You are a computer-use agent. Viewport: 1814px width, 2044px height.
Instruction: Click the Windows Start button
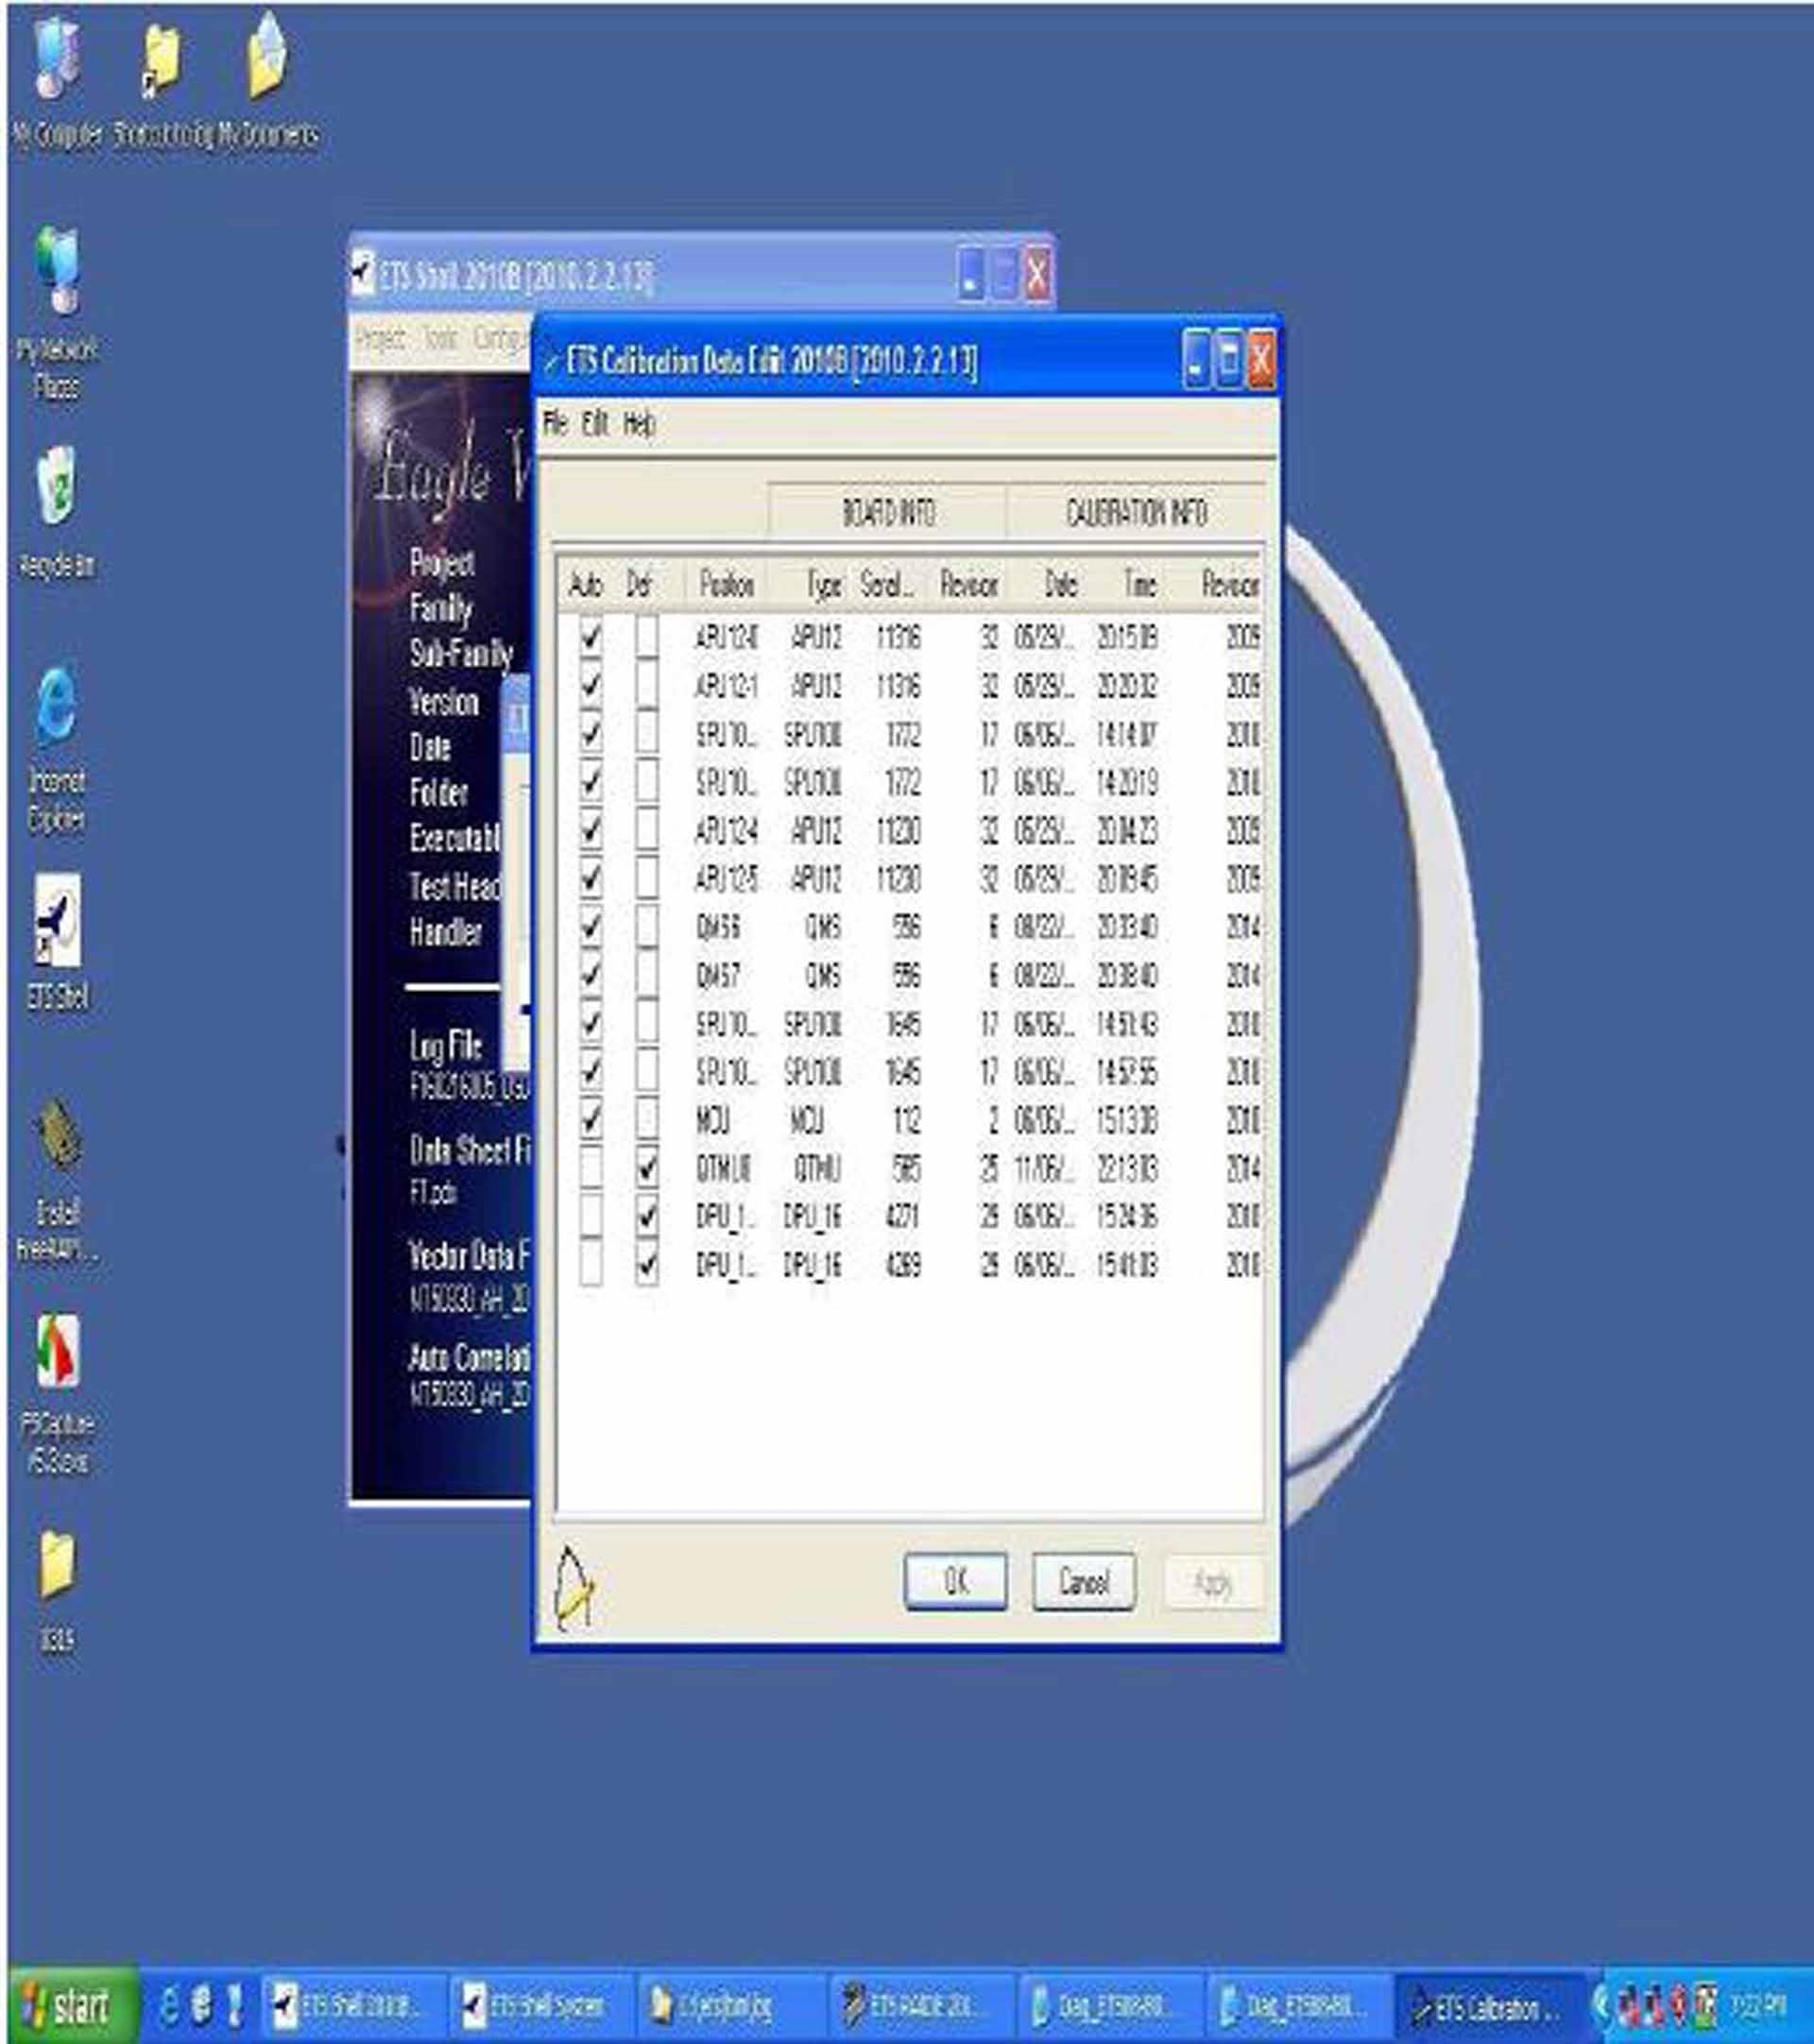(70, 2007)
